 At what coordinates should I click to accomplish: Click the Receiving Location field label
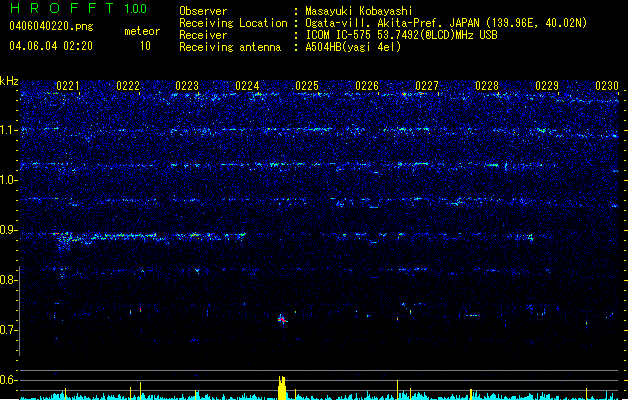233,23
